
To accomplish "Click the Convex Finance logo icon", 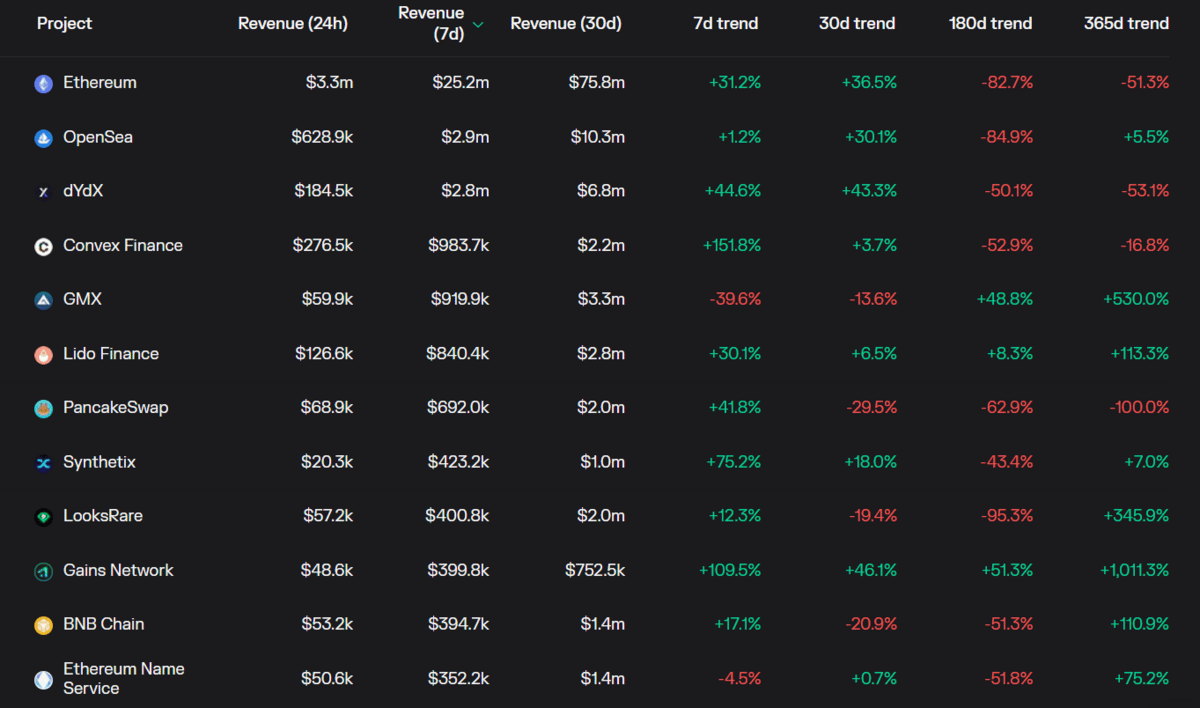I will (44, 246).
